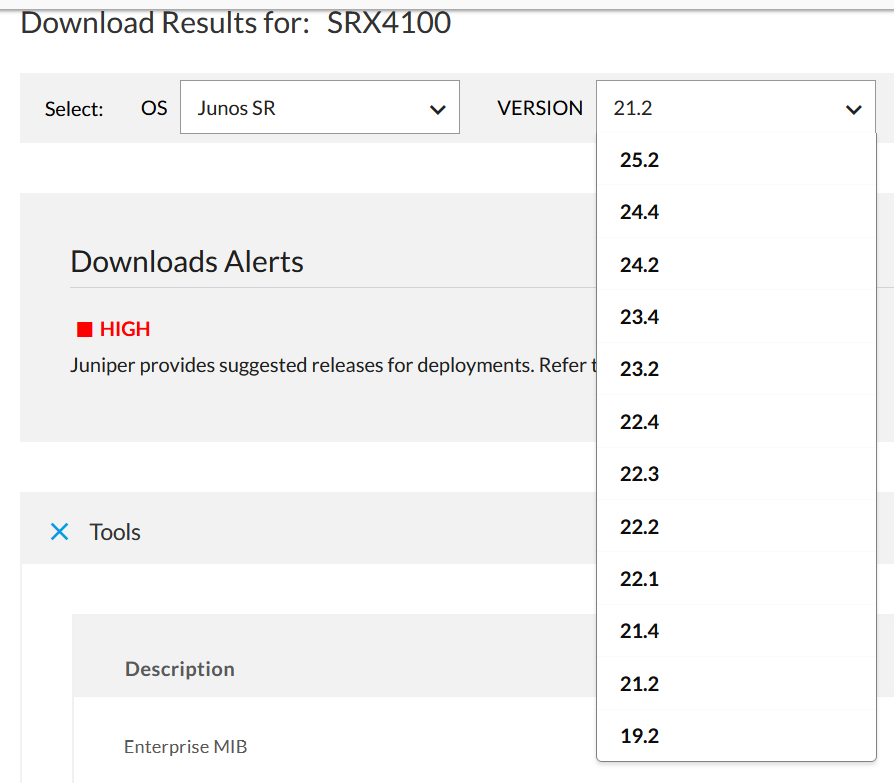Collapse the VERSION dropdown showing 21.2
The width and height of the screenshot is (894, 783).
pos(735,107)
